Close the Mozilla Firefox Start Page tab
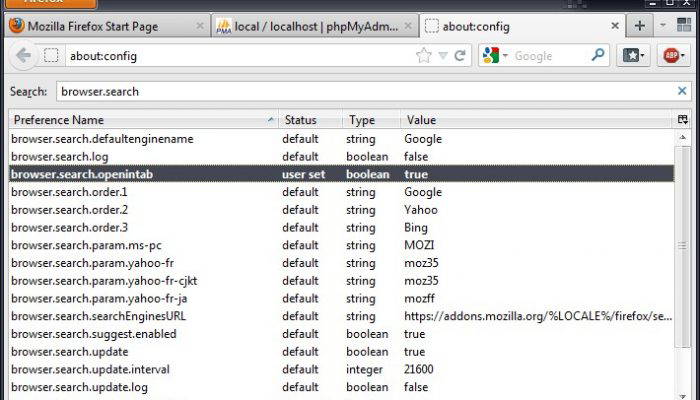The image size is (700, 400). [x=200, y=26]
